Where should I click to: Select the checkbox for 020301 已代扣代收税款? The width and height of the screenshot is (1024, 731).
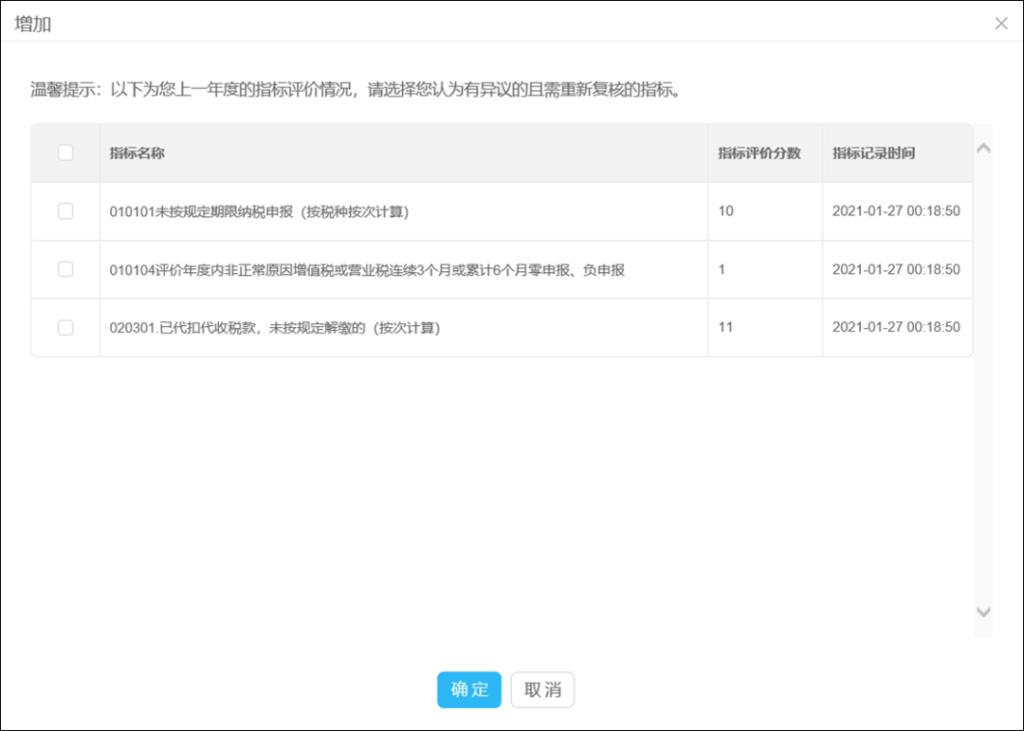point(65,327)
